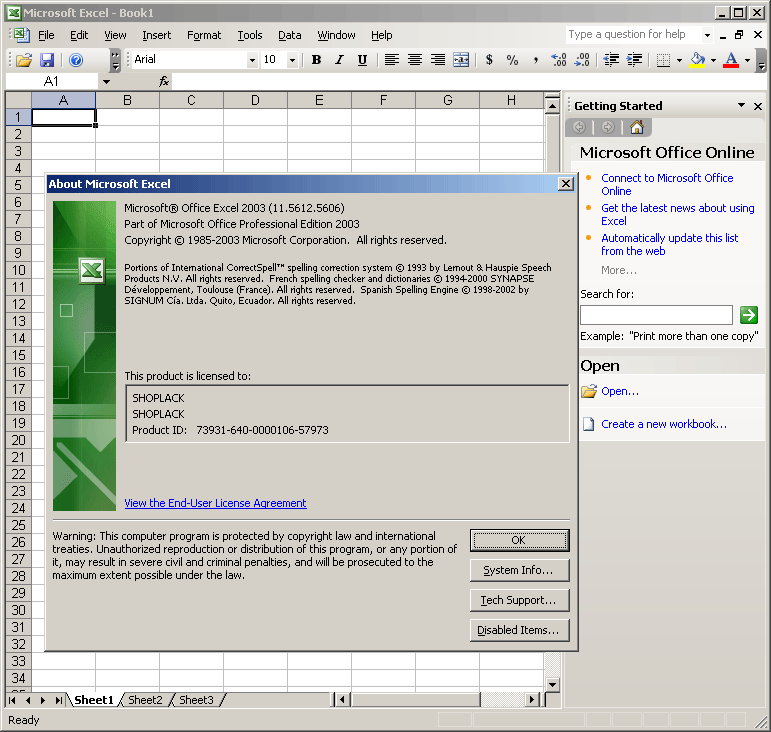Open the Tools menu

[250, 35]
